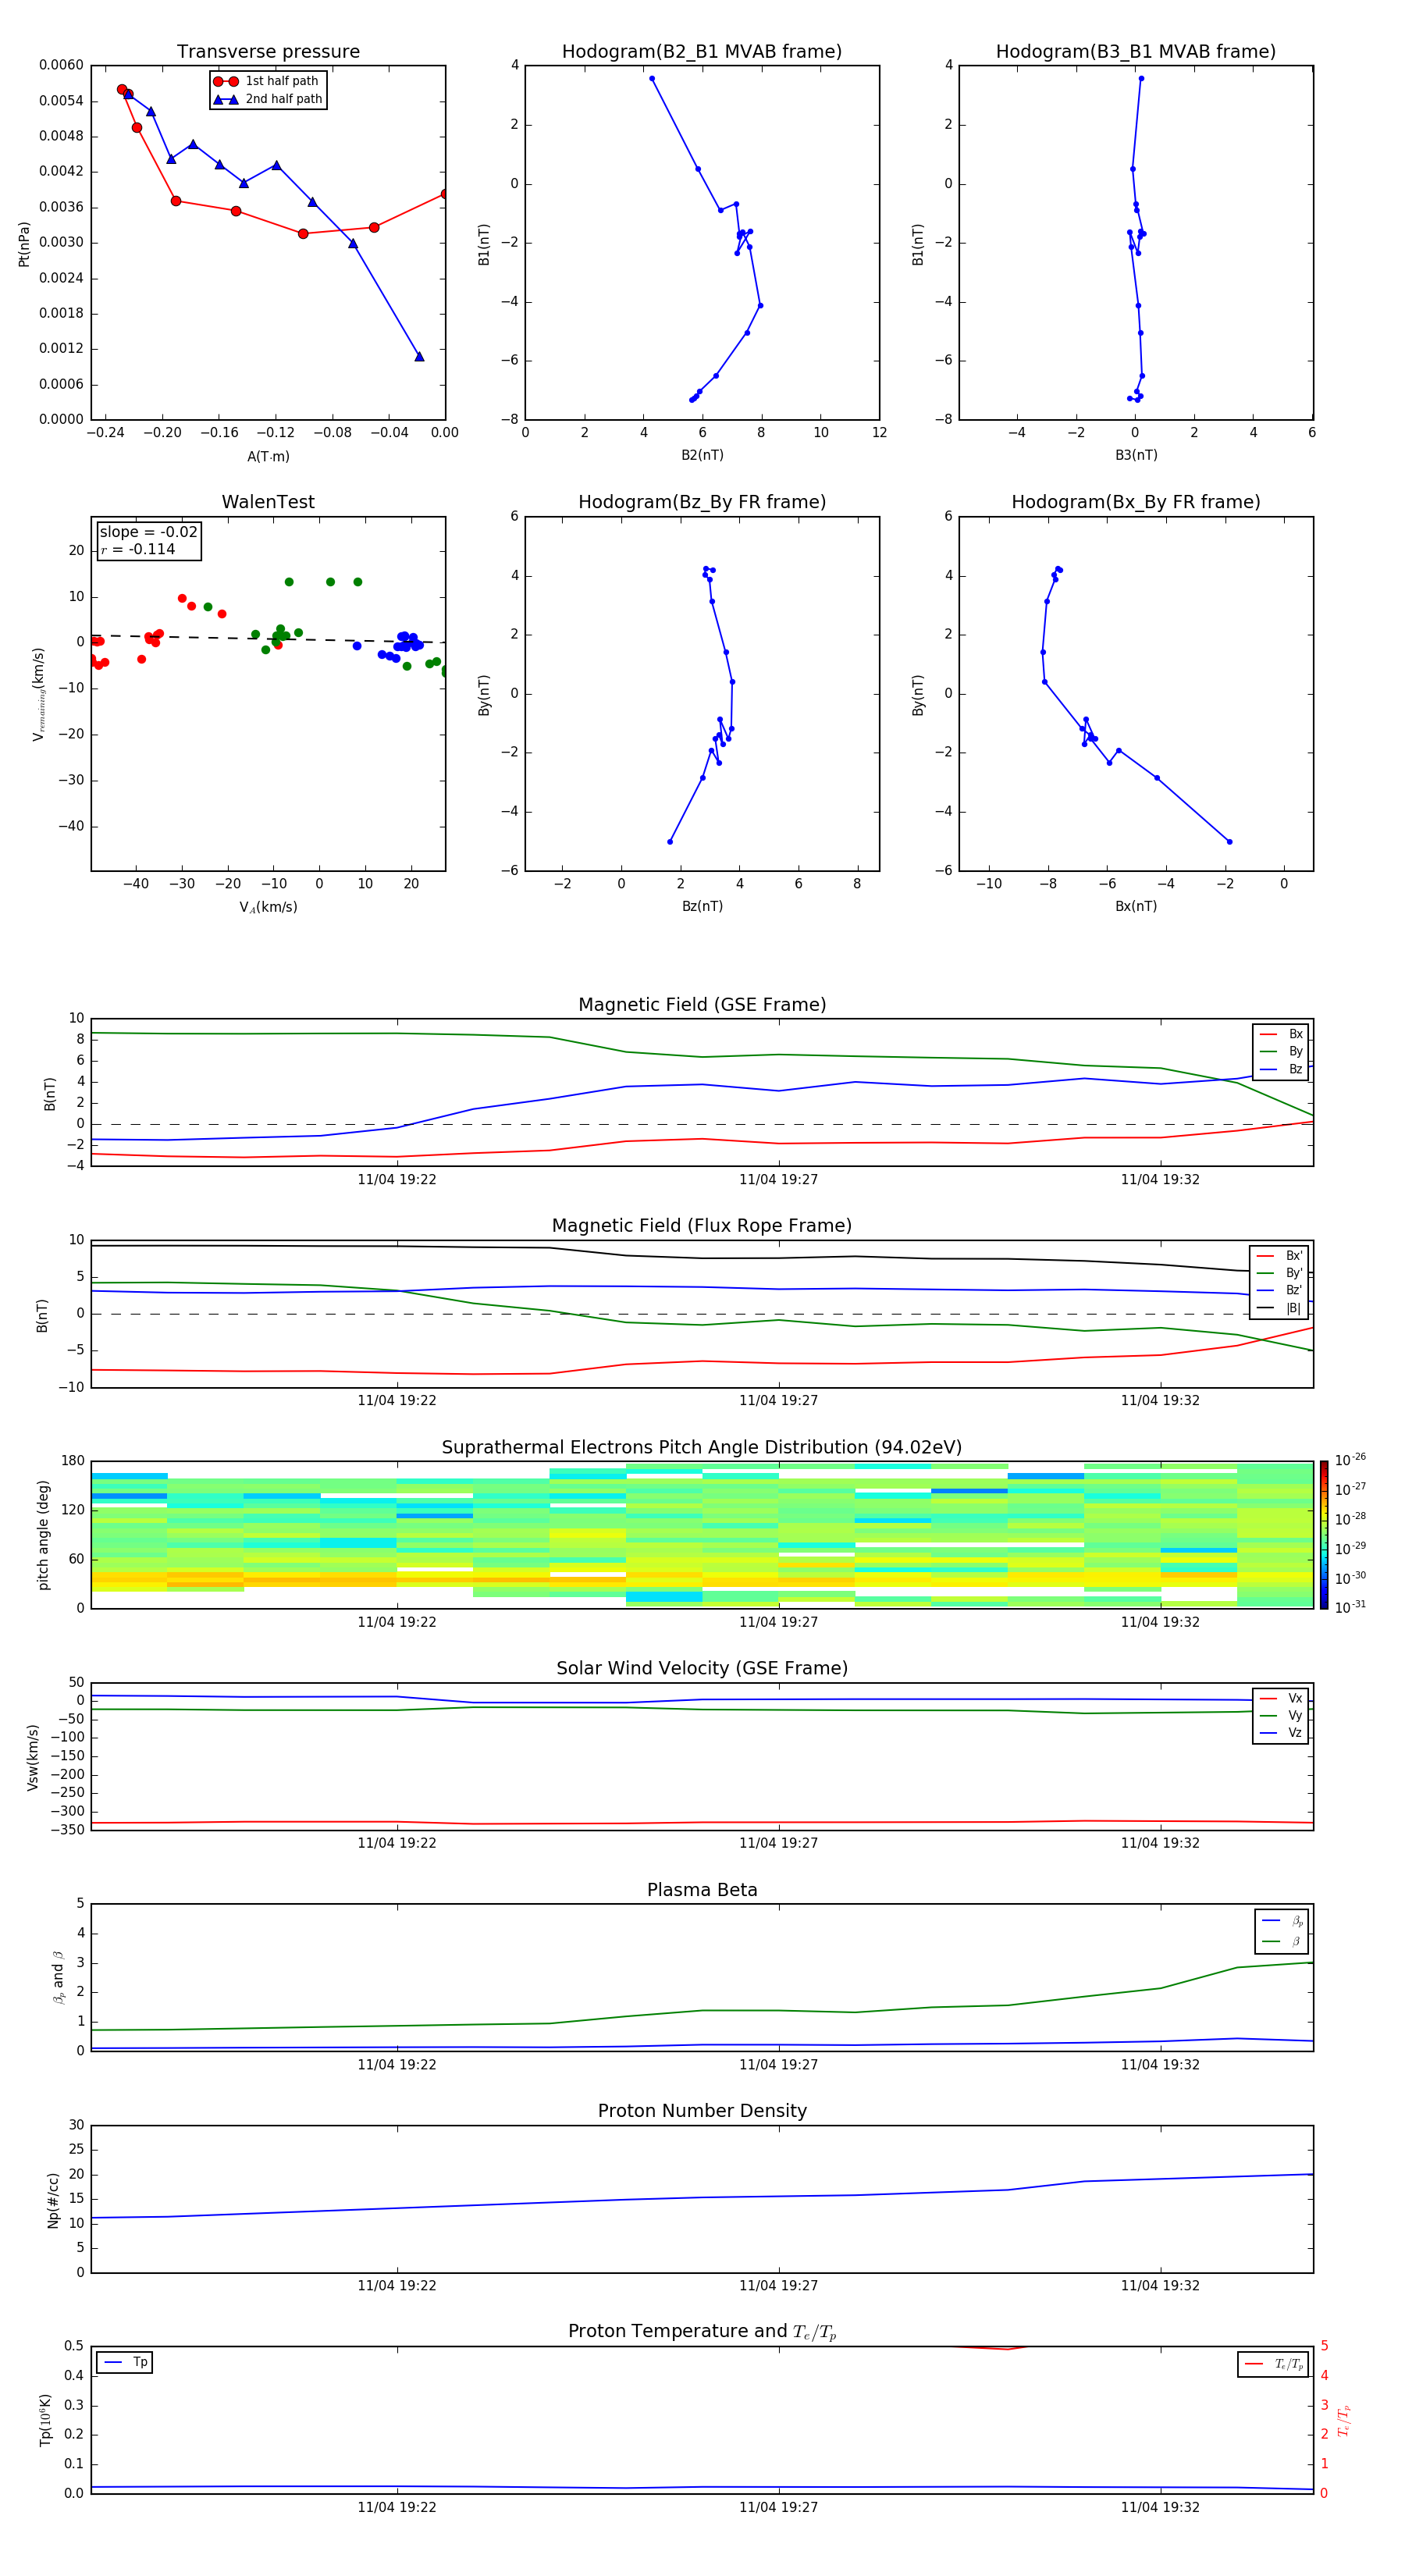Viewport: 1405px width, 2576px height.
Task: Select the Tp legend entry
Action: [125, 2362]
